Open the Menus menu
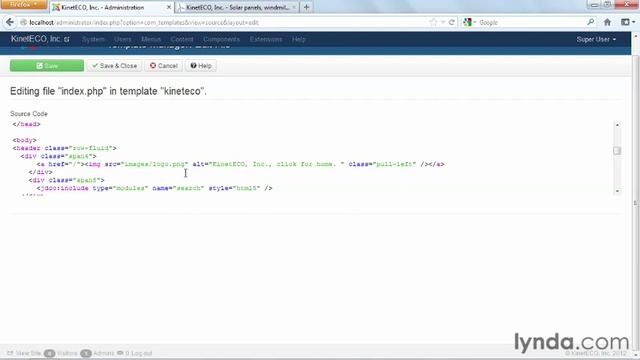The height and width of the screenshot is (360, 640). point(151,40)
